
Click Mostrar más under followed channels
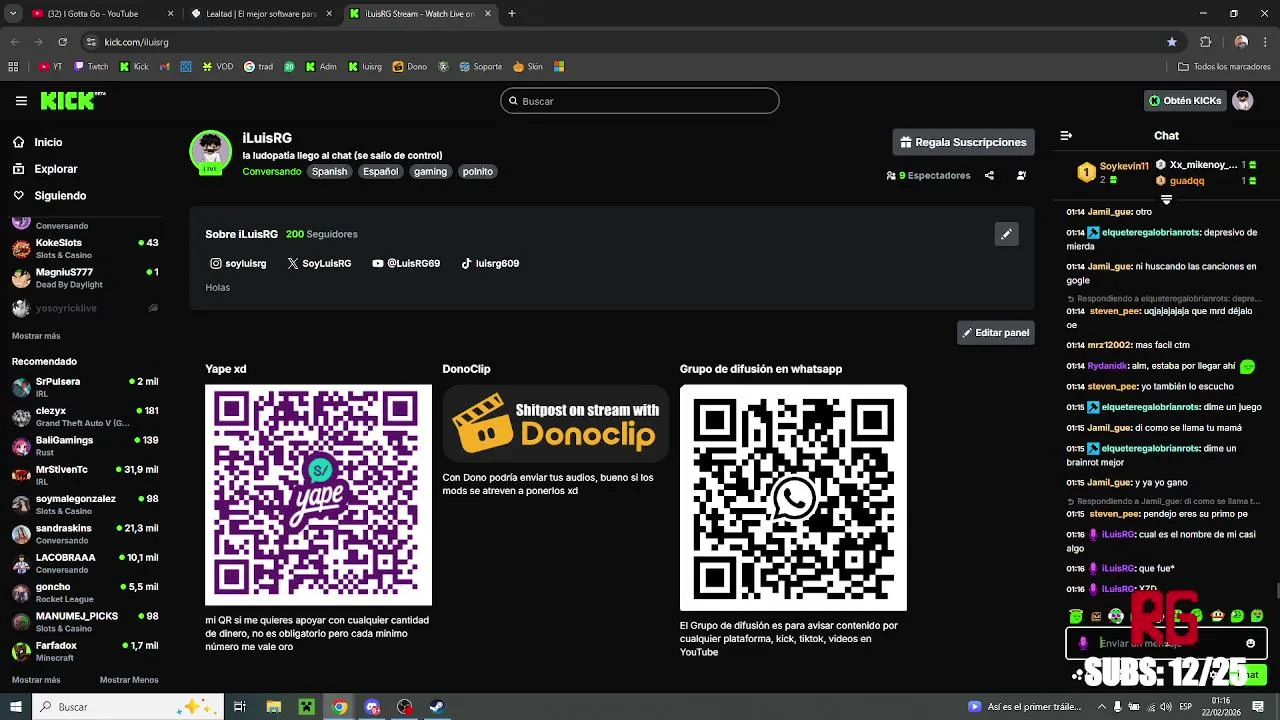pos(36,336)
